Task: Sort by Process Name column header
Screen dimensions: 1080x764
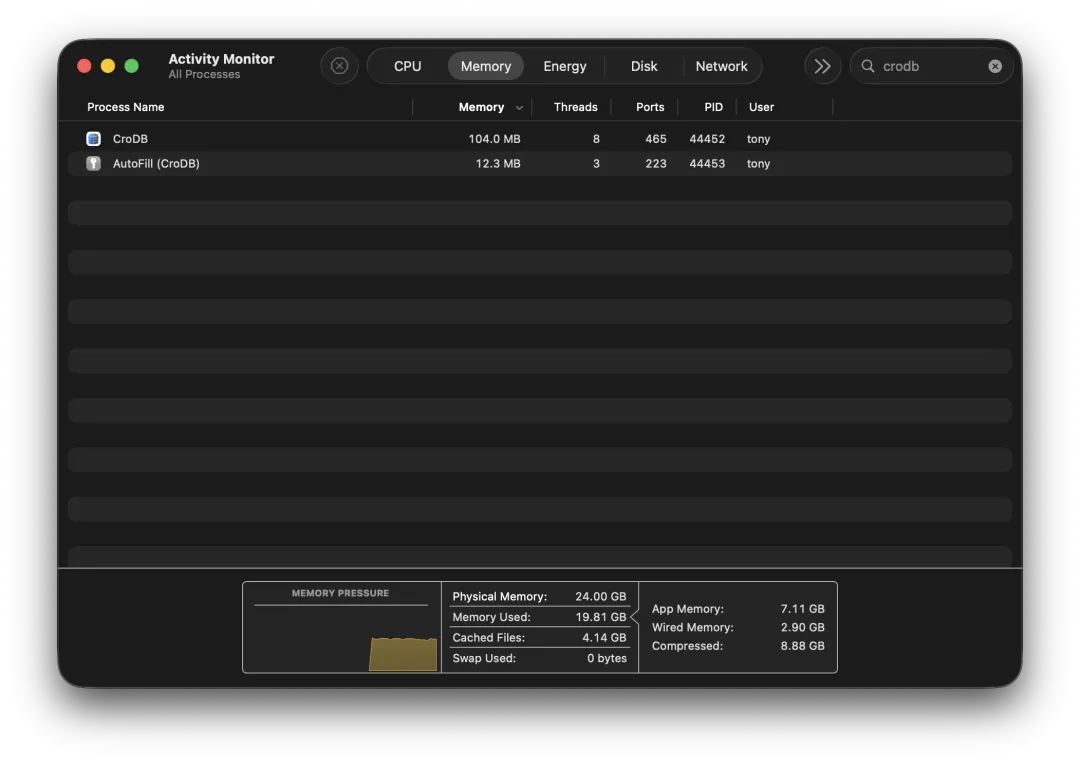Action: tap(125, 107)
